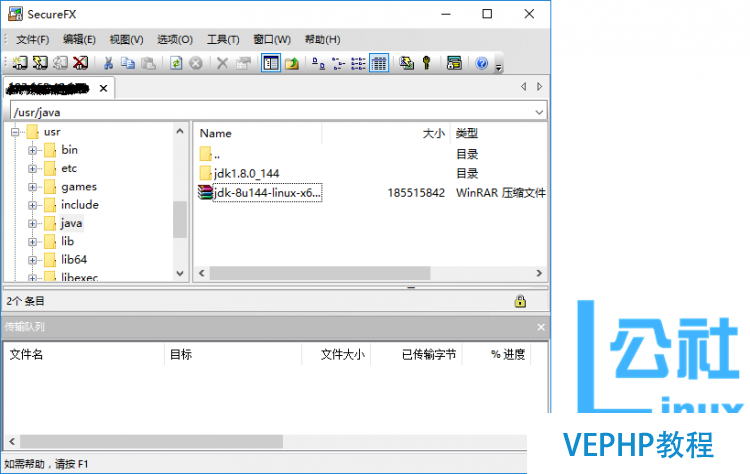Image resolution: width=750 pixels, height=474 pixels.
Task: Click the Copy toolbar icon
Action: coord(128,63)
